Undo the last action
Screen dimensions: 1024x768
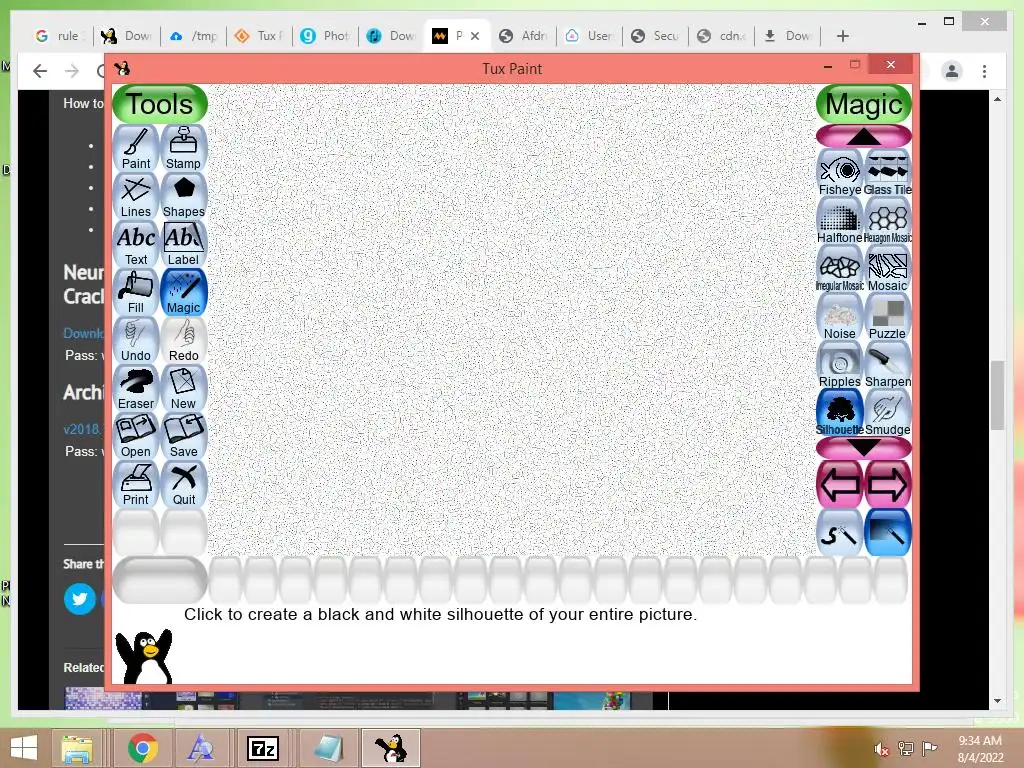pos(136,340)
